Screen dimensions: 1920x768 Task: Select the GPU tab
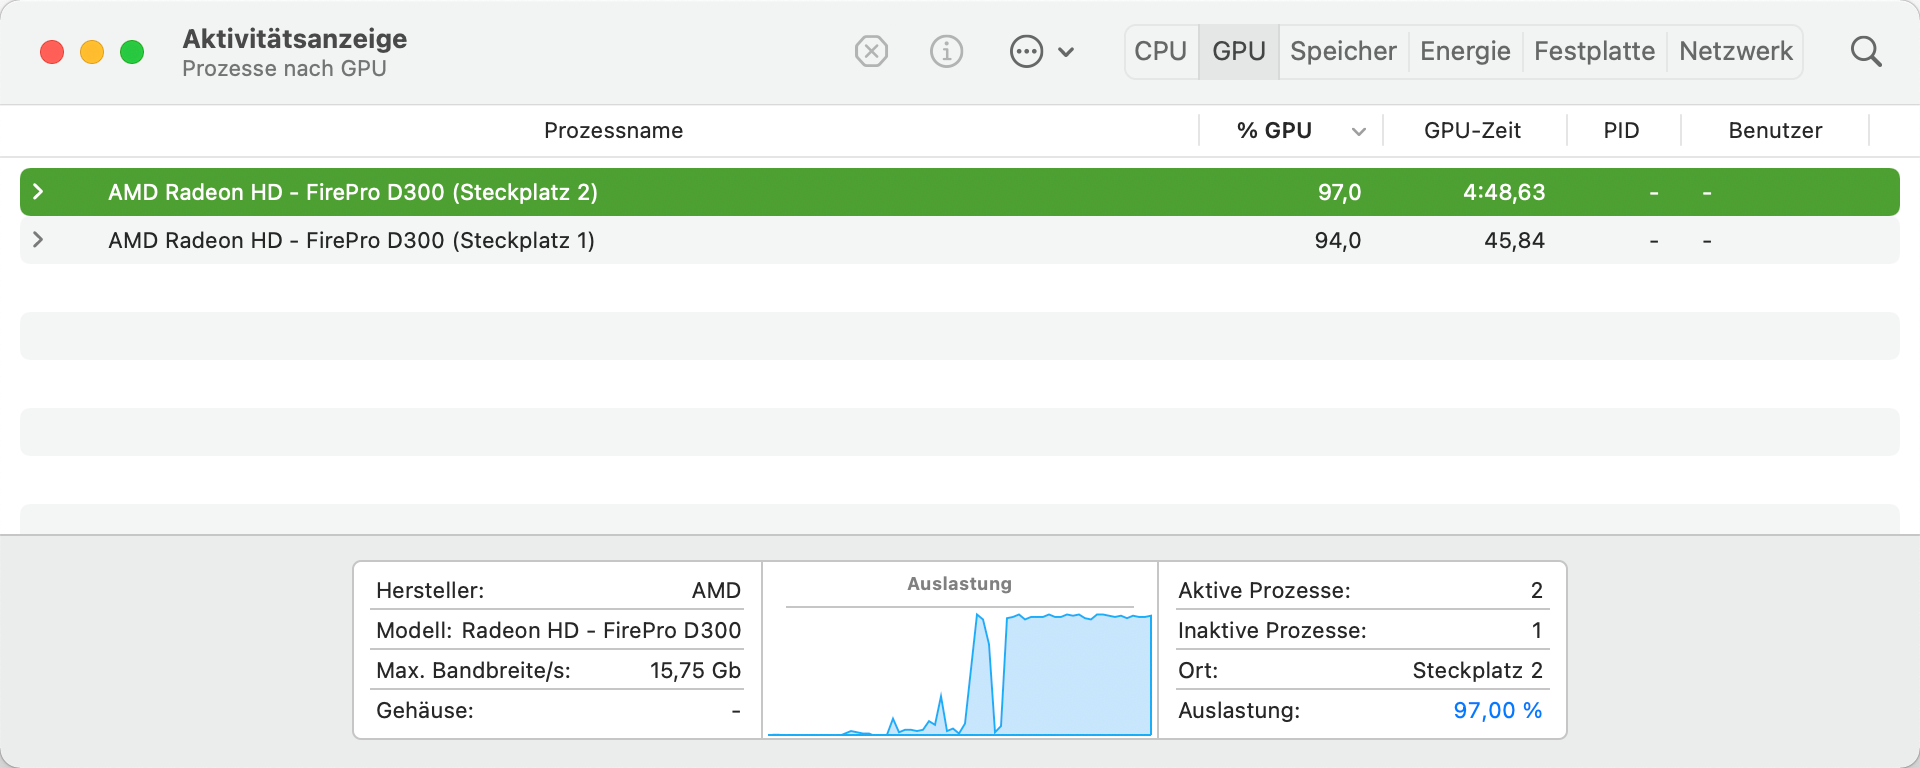coord(1238,51)
